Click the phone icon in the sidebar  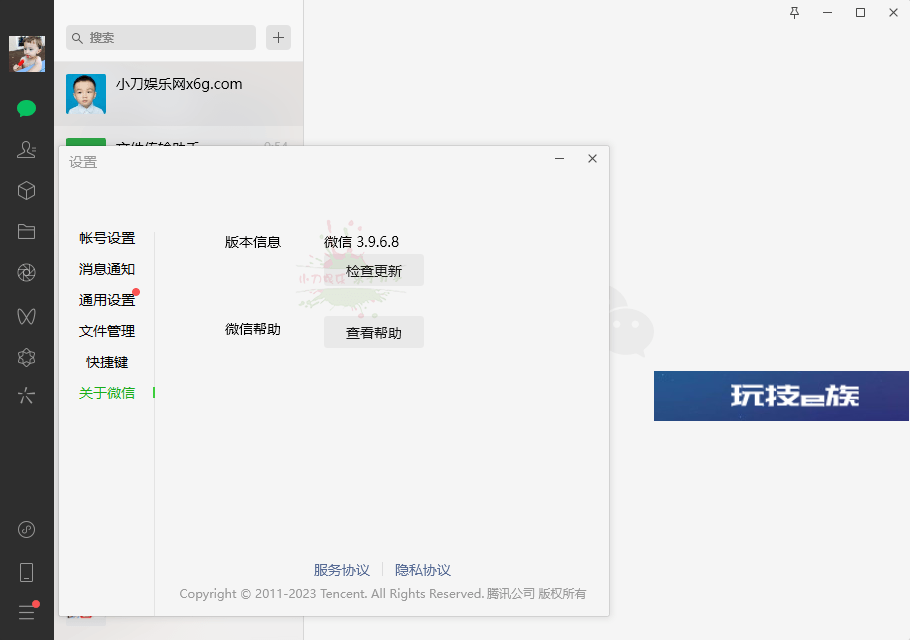(27, 573)
